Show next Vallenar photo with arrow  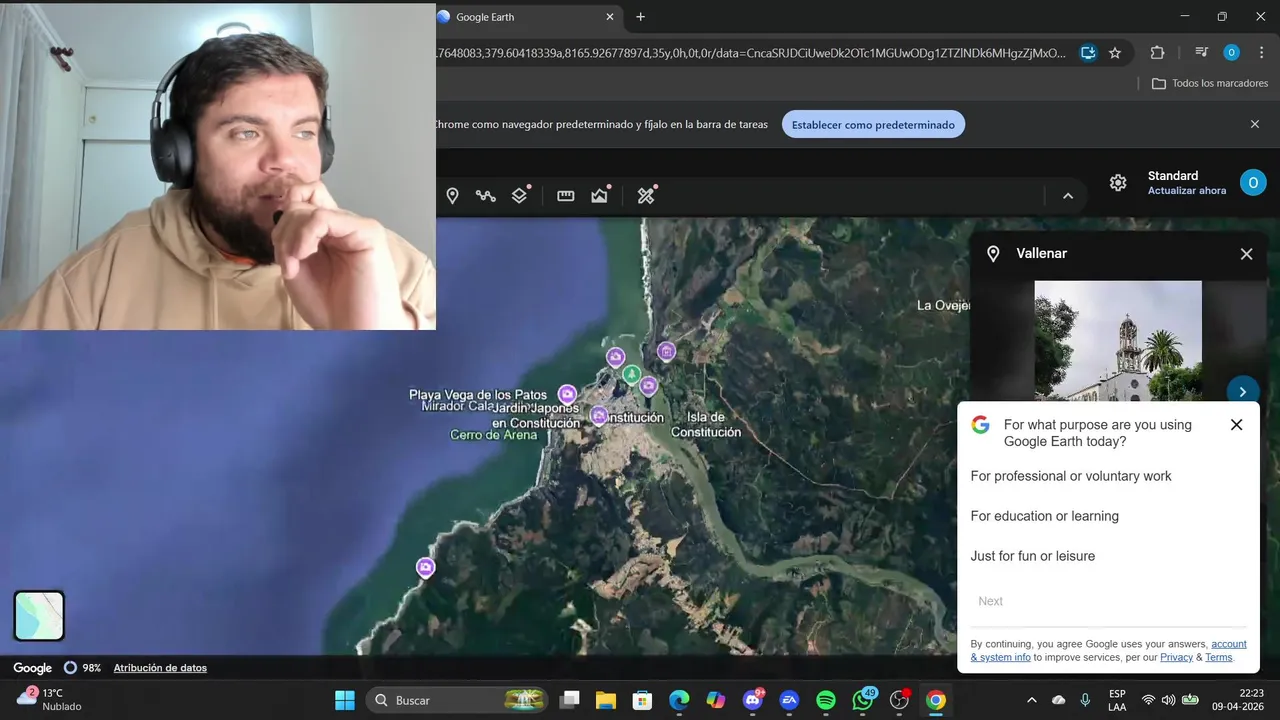click(x=1243, y=392)
